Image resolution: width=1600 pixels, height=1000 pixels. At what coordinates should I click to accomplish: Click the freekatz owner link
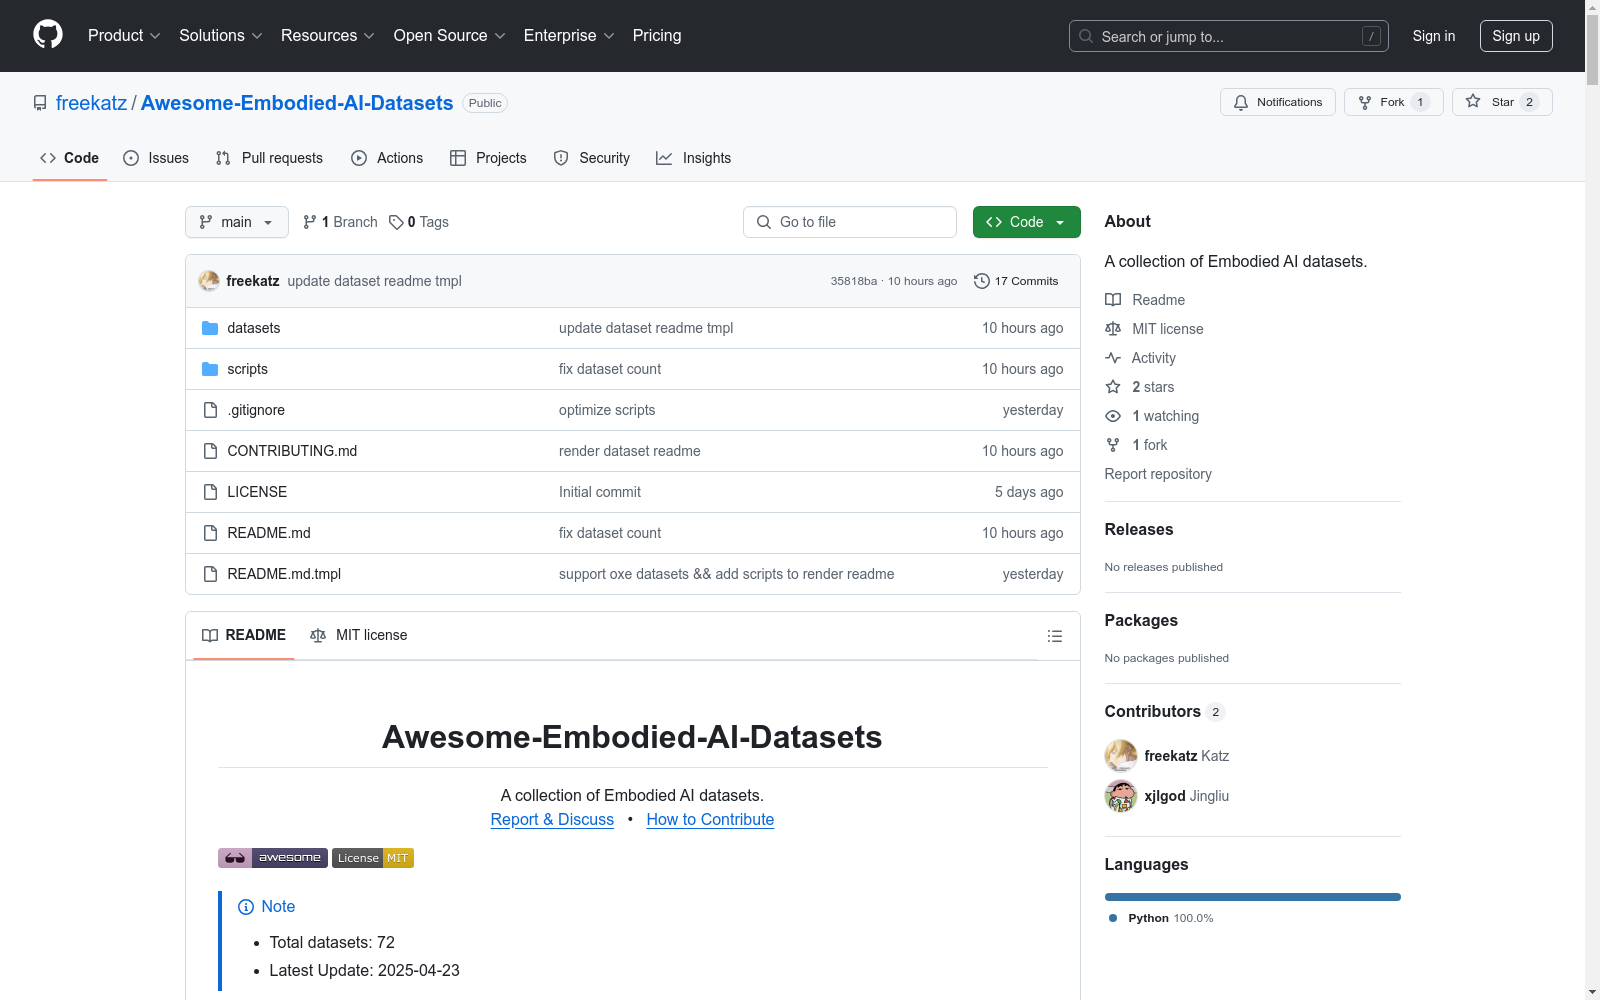pos(92,103)
